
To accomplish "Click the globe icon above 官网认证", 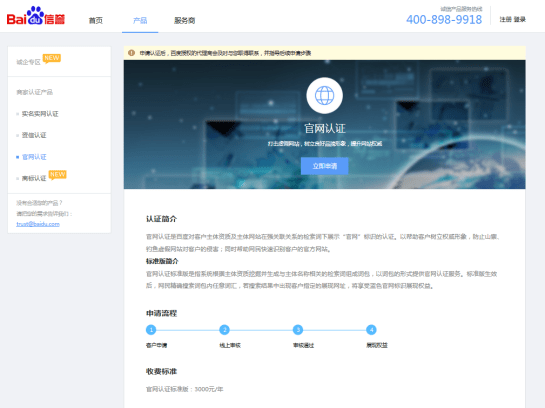I will (325, 96).
